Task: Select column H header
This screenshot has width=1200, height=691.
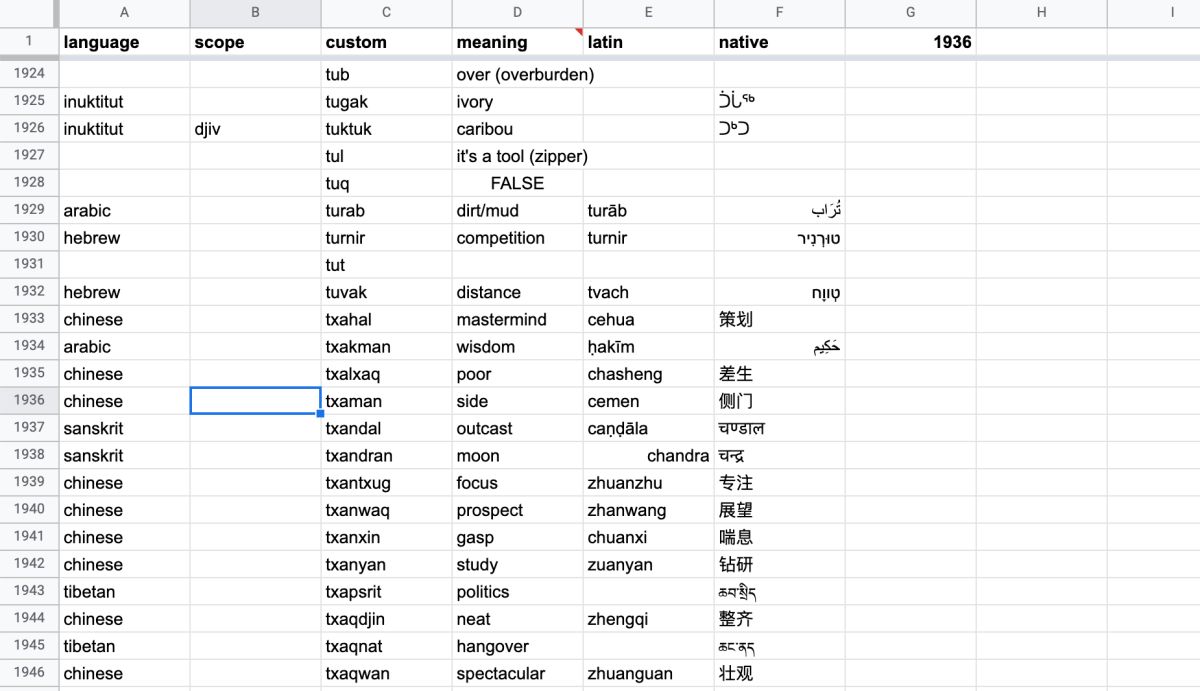Action: (x=1042, y=13)
